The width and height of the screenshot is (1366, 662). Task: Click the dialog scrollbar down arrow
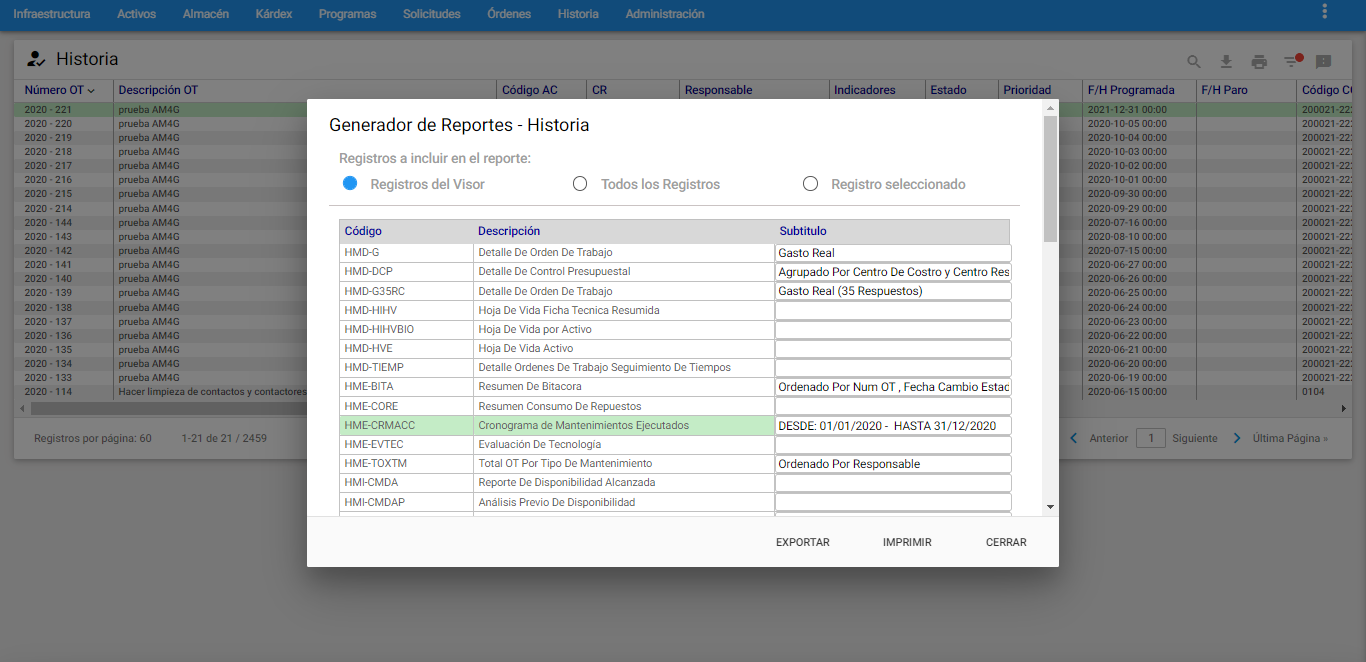click(x=1050, y=507)
